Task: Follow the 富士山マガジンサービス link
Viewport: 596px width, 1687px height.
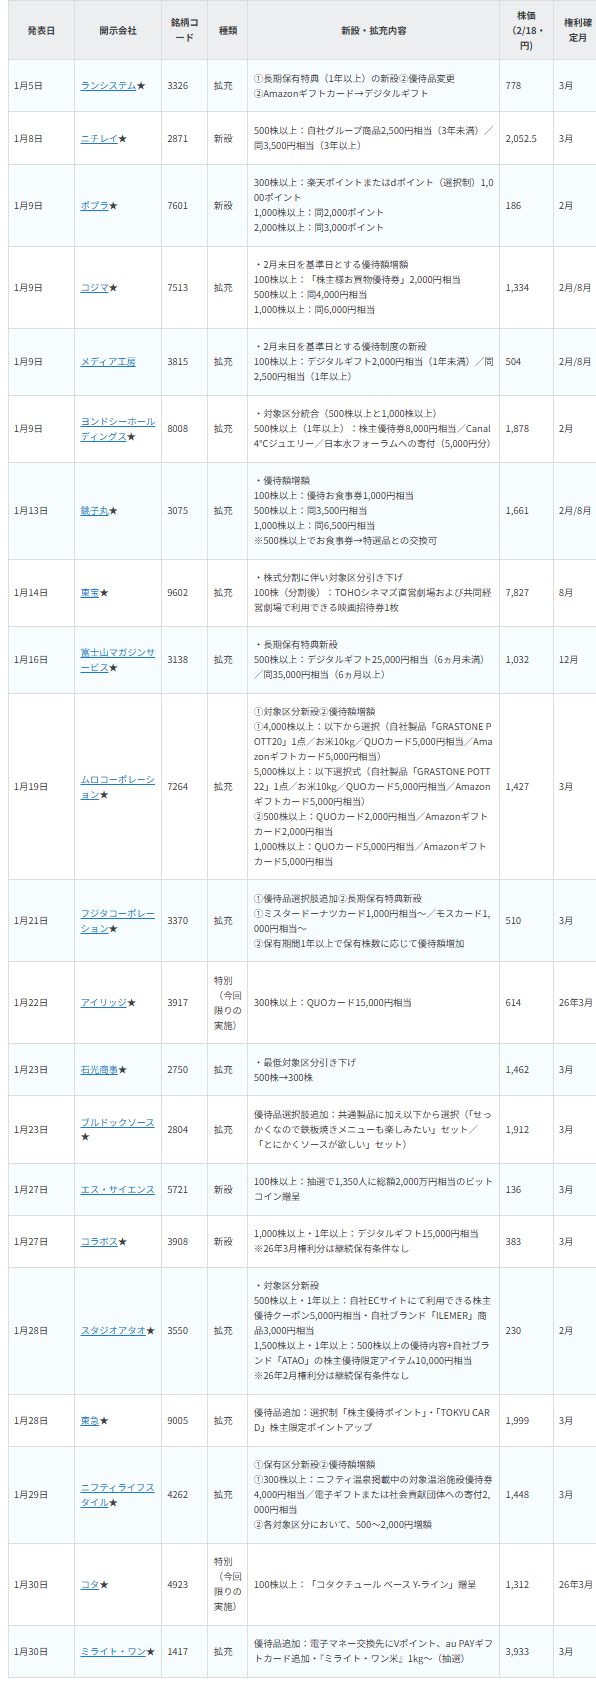Action: click(x=118, y=660)
